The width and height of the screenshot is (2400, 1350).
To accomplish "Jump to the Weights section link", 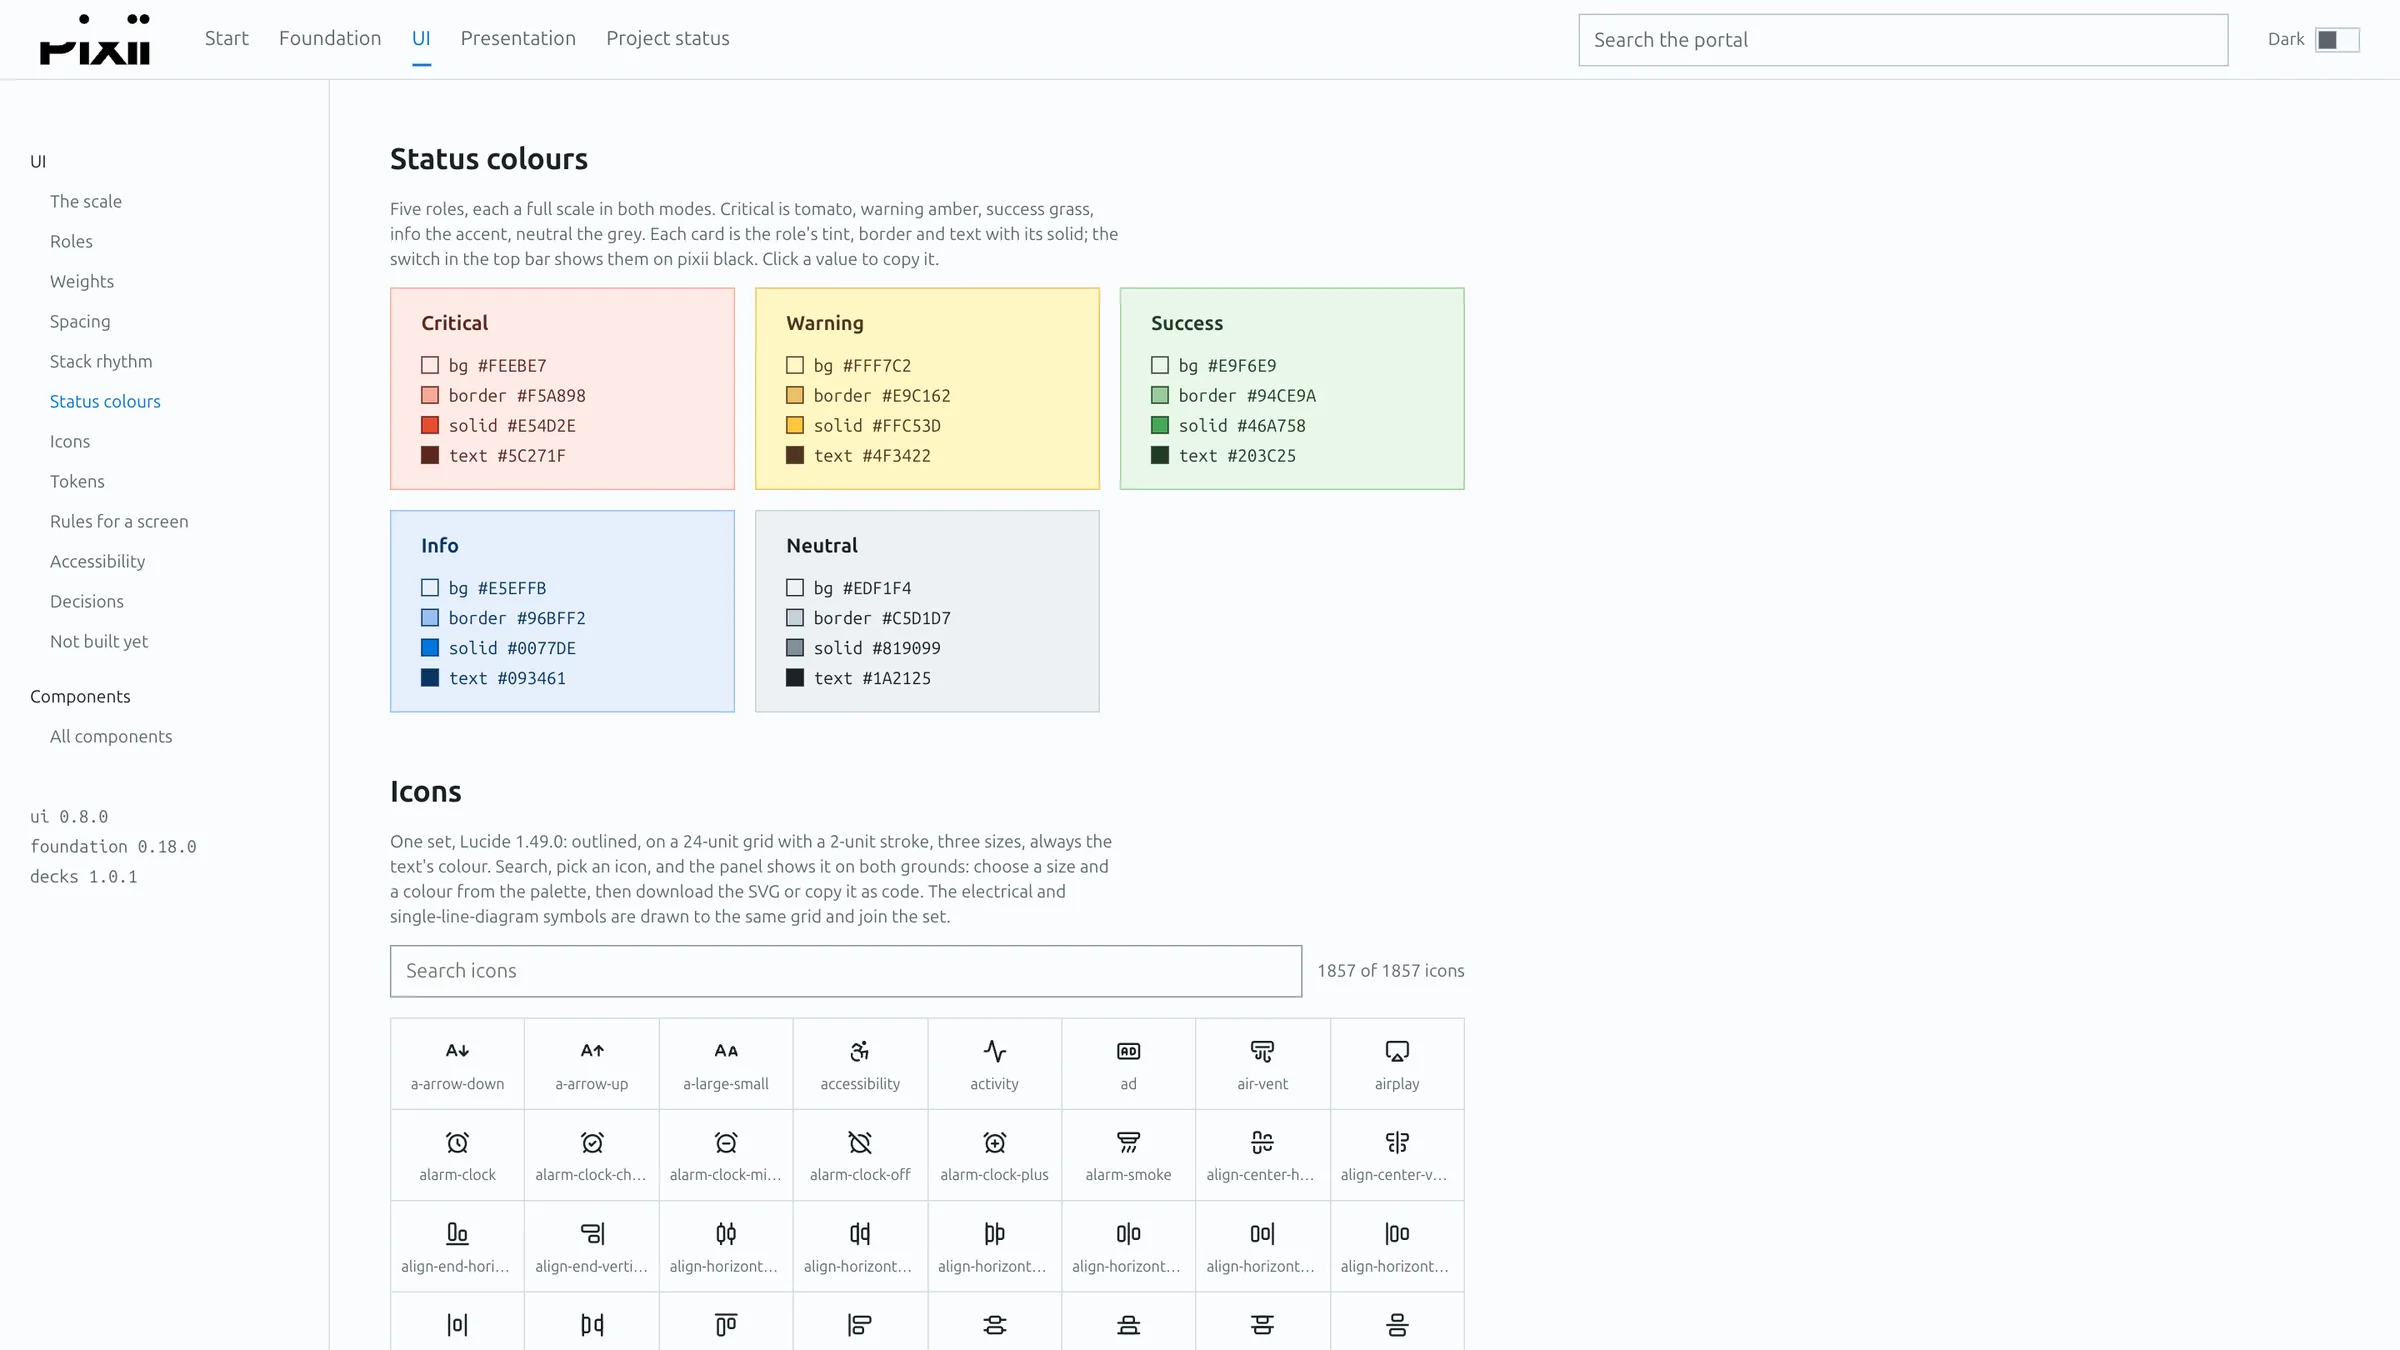I will click(x=82, y=281).
